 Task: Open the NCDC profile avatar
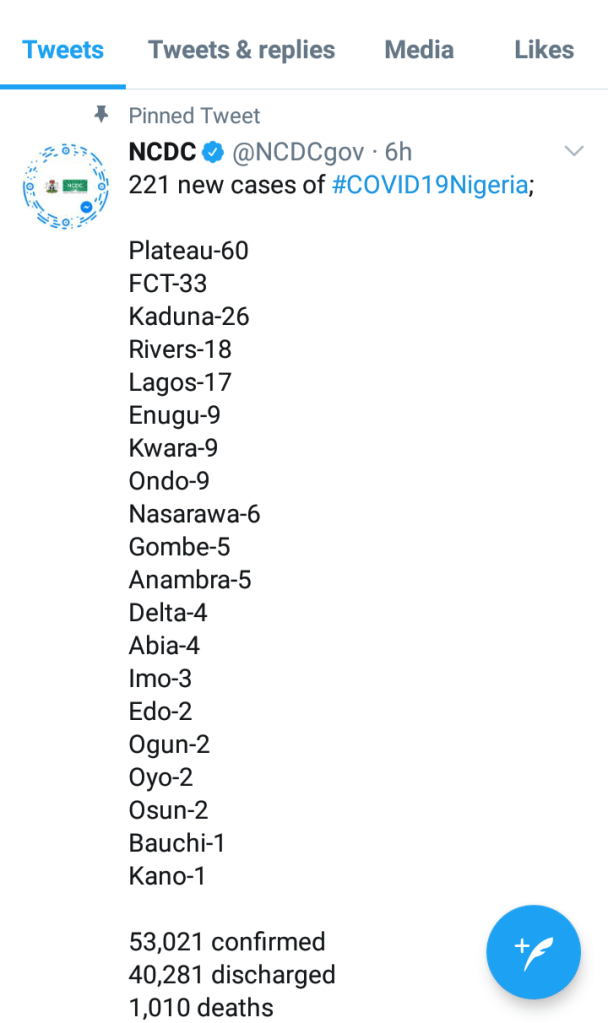point(65,186)
